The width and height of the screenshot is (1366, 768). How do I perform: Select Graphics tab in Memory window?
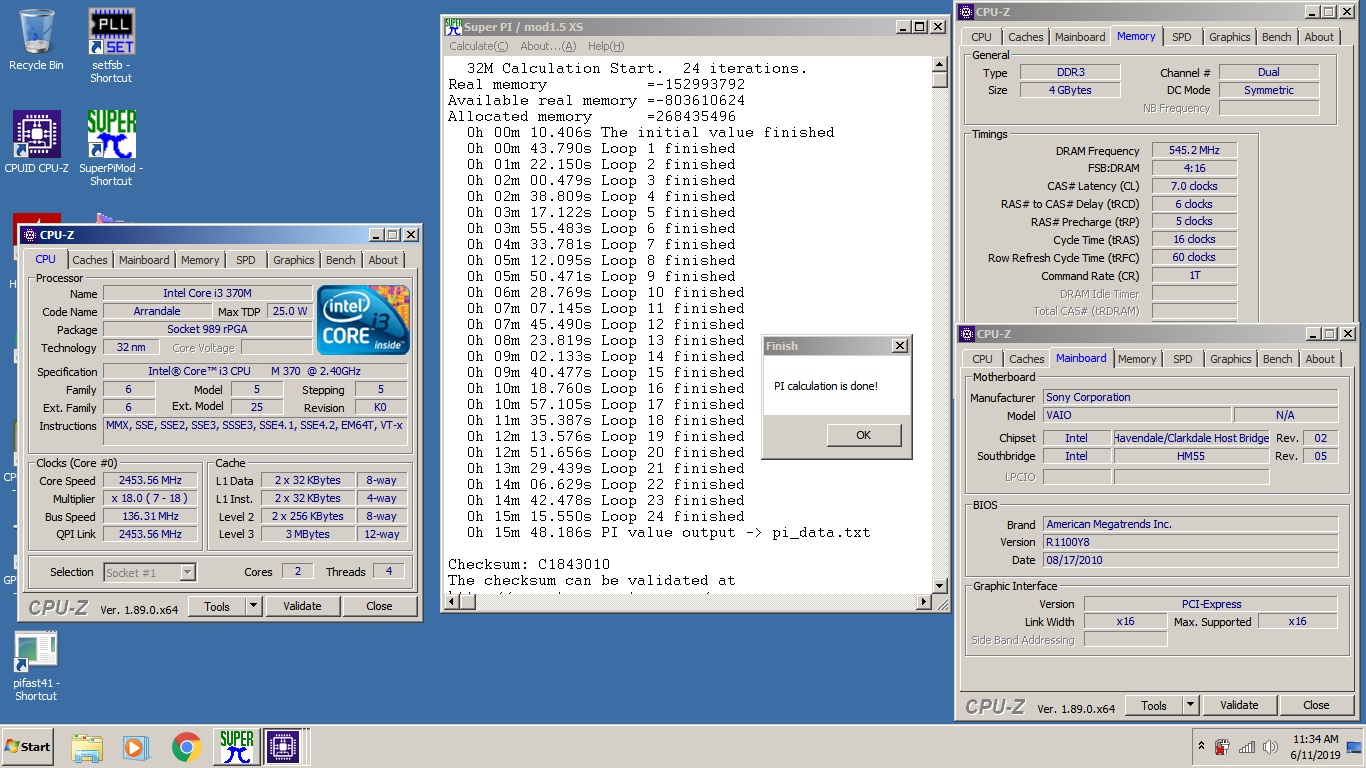pos(1230,37)
